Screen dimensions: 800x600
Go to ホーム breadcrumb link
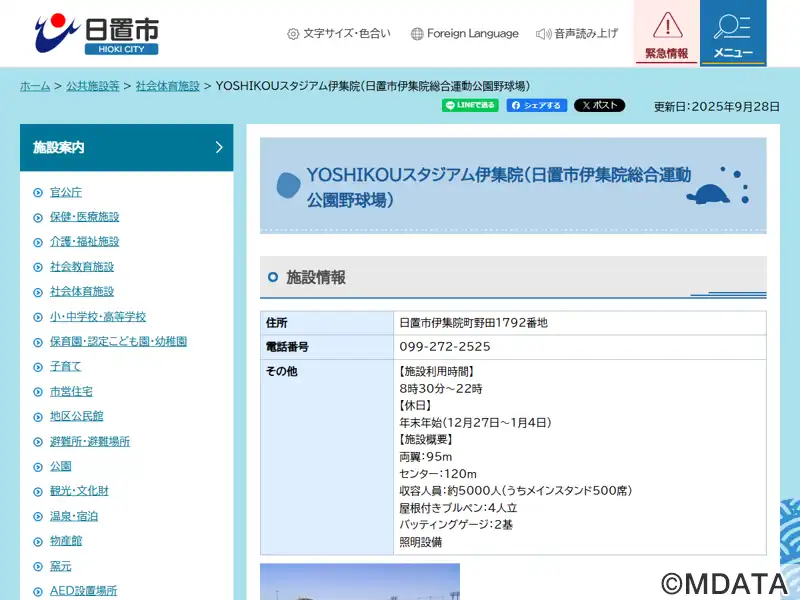pos(35,86)
